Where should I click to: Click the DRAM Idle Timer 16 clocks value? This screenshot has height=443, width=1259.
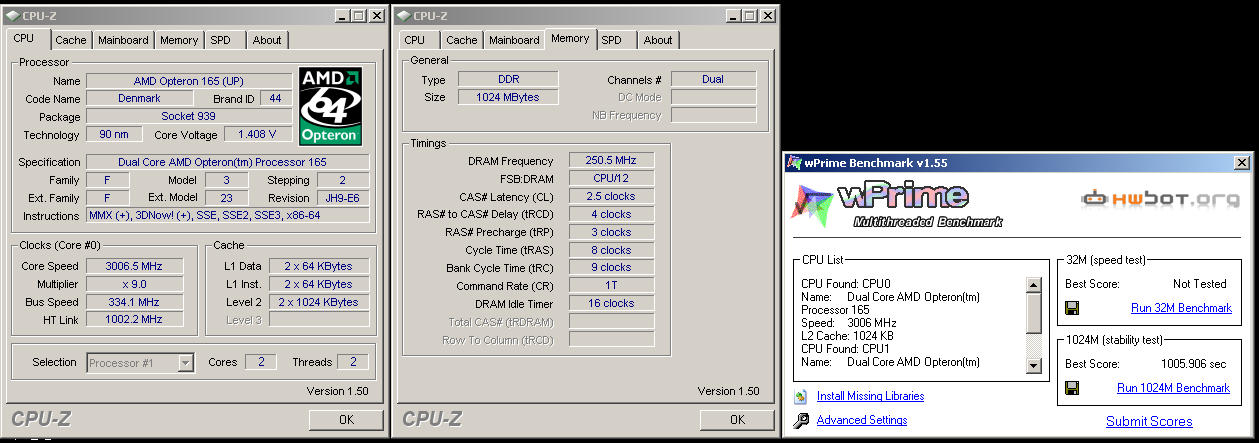pyautogui.click(x=611, y=303)
